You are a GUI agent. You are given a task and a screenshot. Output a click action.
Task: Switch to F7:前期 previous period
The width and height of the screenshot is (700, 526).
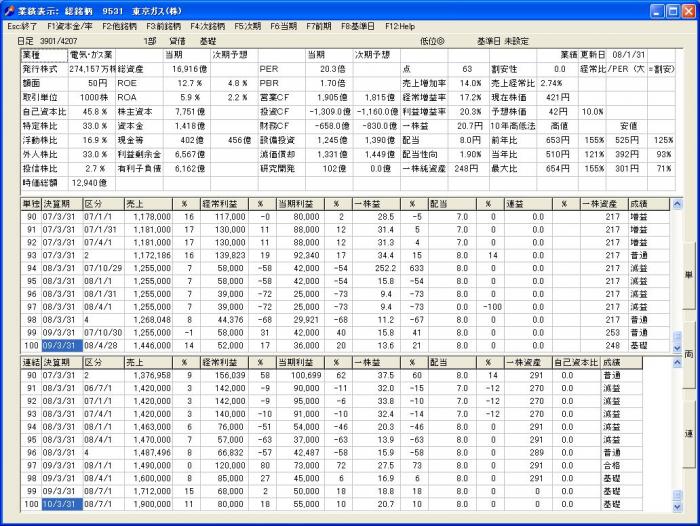pyautogui.click(x=319, y=26)
